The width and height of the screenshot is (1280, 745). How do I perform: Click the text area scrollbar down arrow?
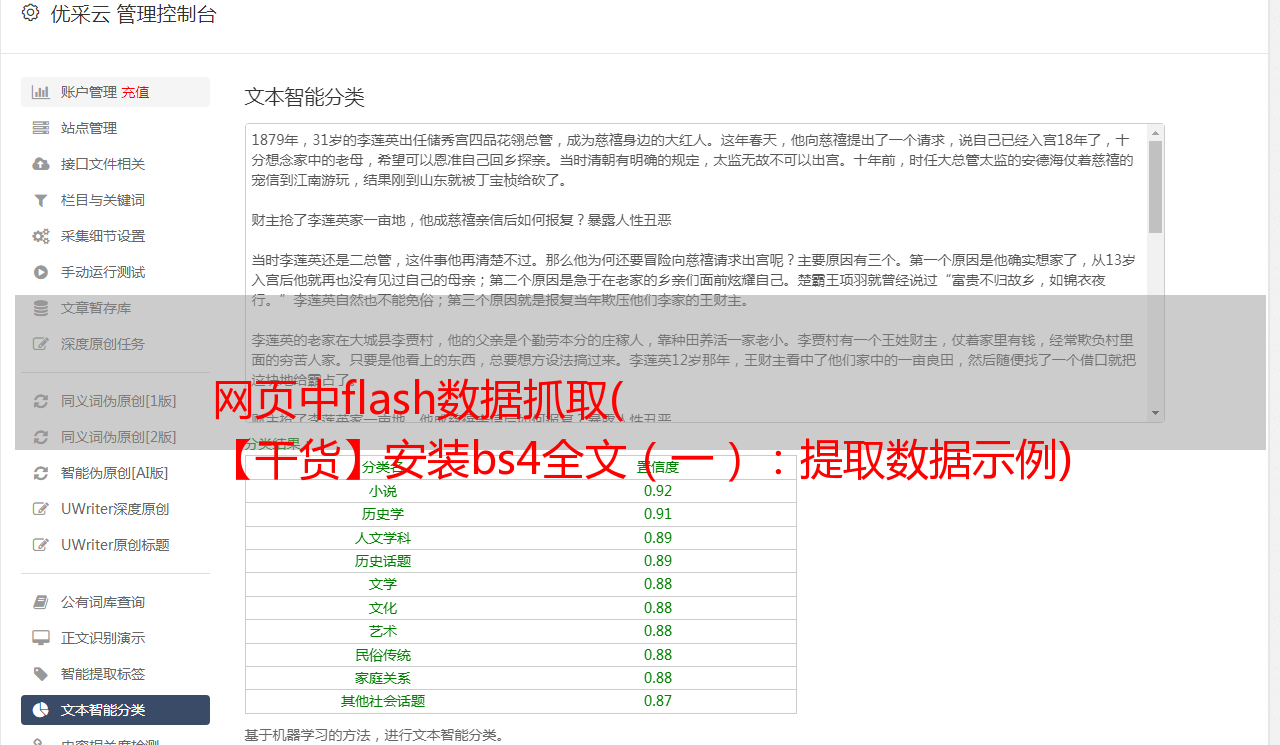[x=1155, y=413]
